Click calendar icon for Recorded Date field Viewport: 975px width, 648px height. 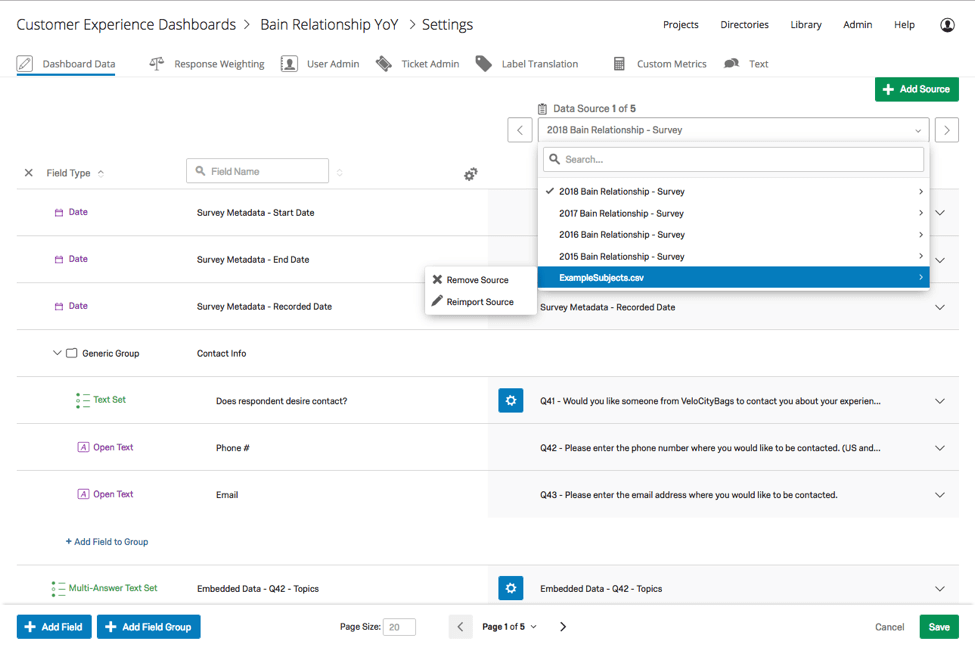pos(59,307)
